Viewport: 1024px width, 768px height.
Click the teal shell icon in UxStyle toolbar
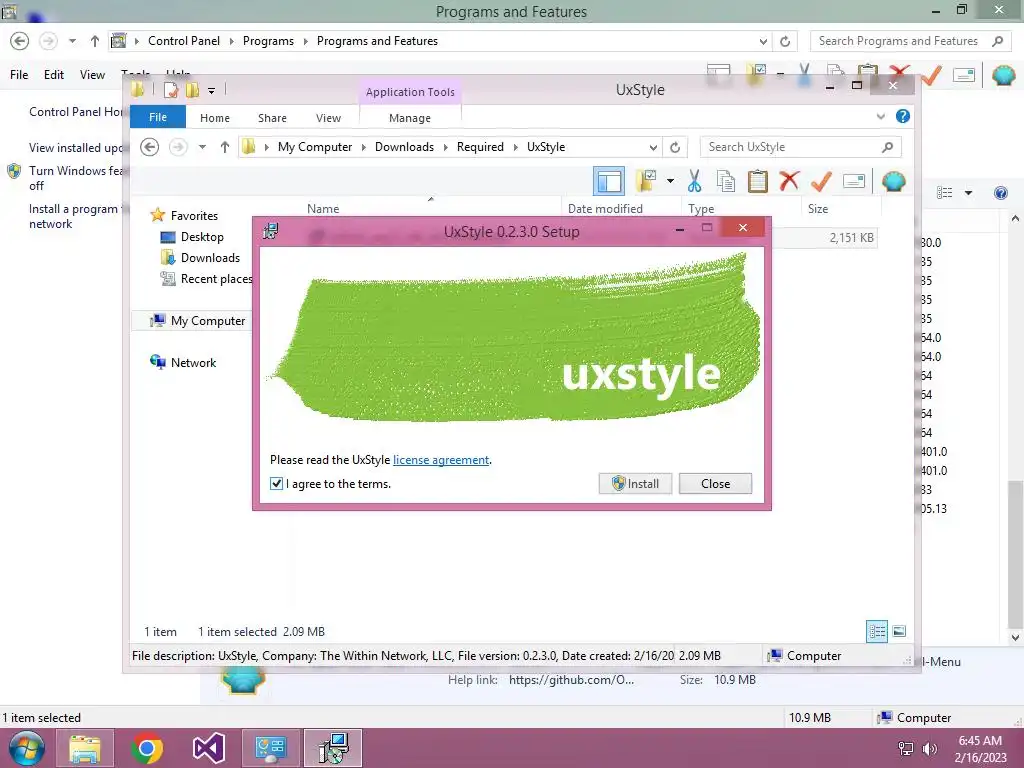pyautogui.click(x=893, y=181)
